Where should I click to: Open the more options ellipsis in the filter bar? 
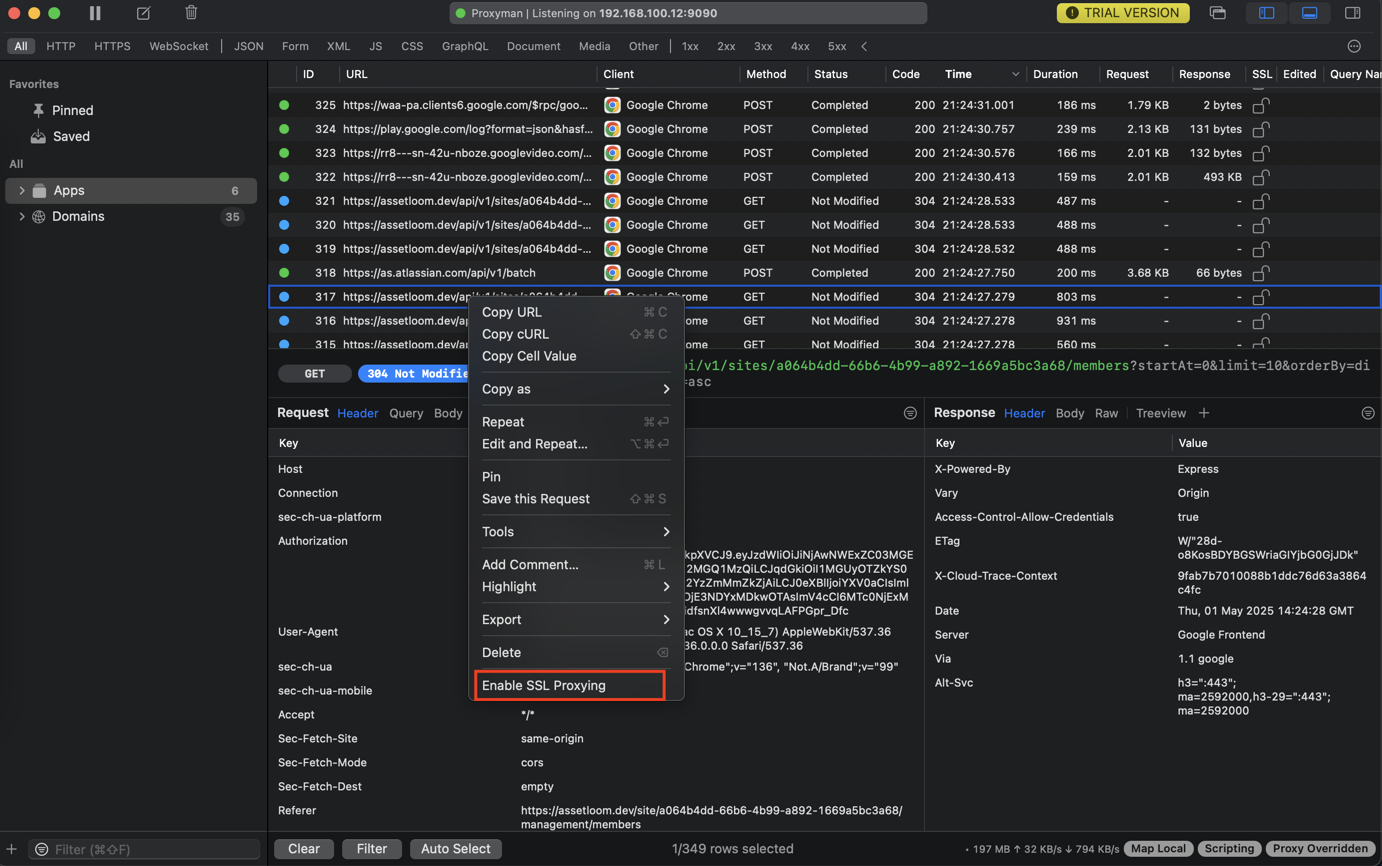pos(1354,46)
